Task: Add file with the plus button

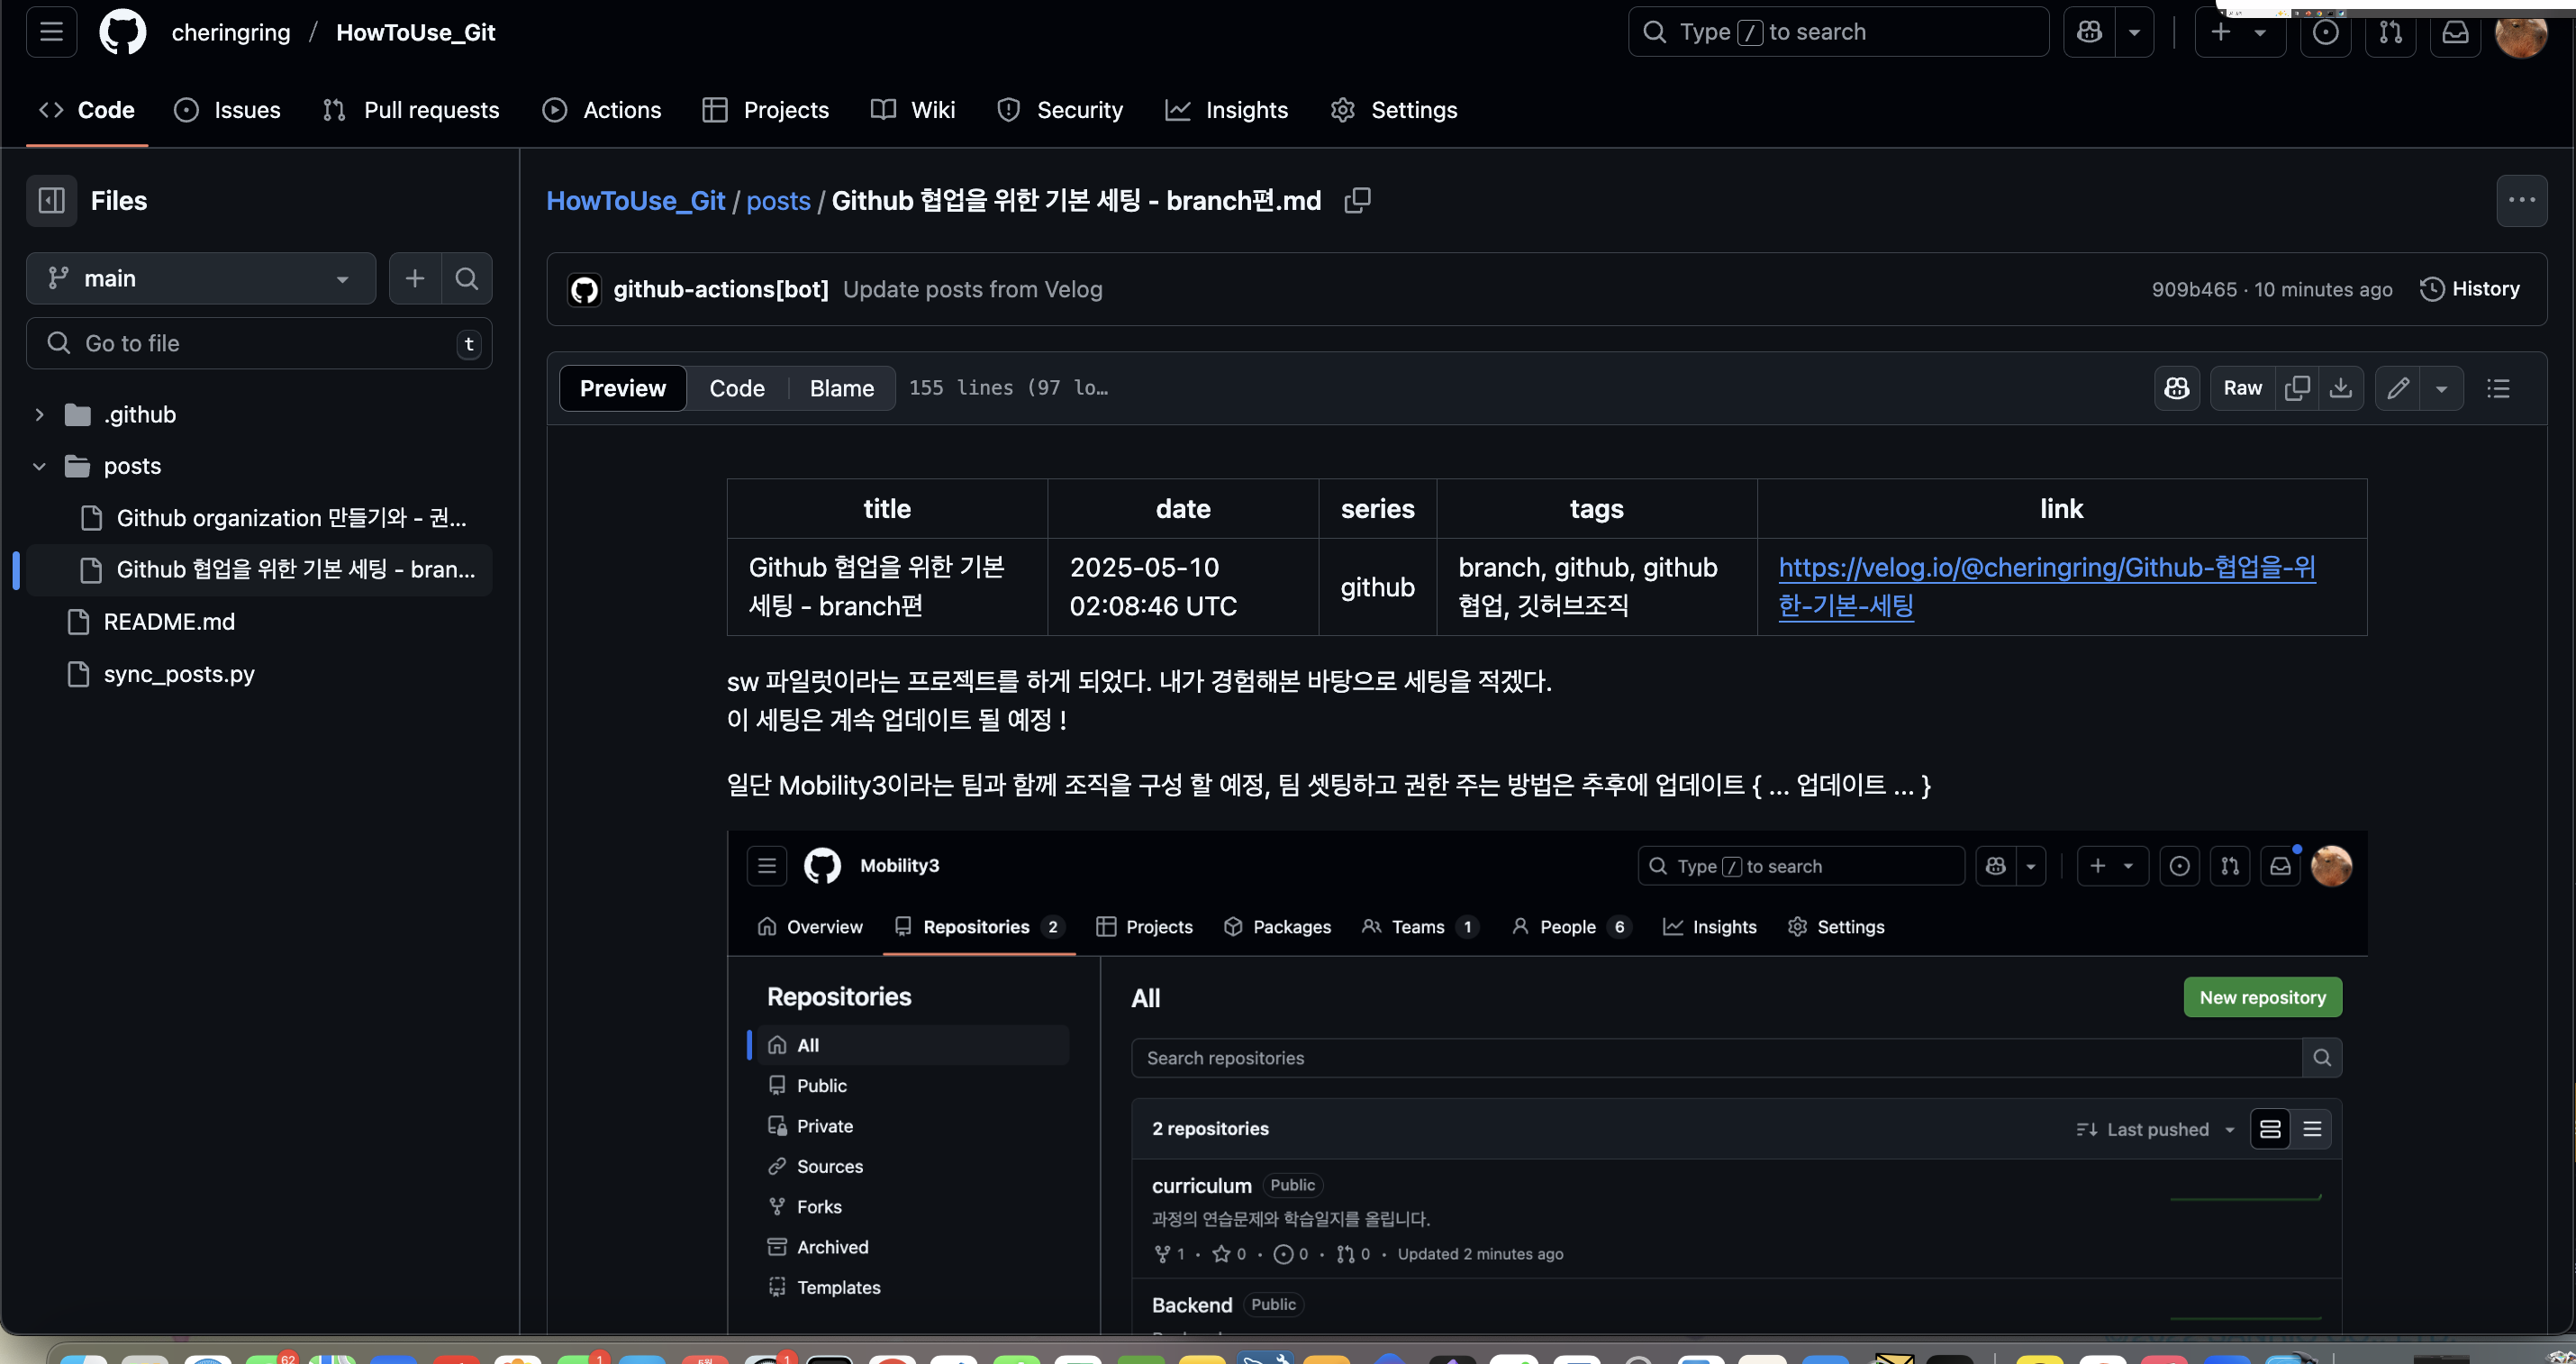Action: coord(415,278)
